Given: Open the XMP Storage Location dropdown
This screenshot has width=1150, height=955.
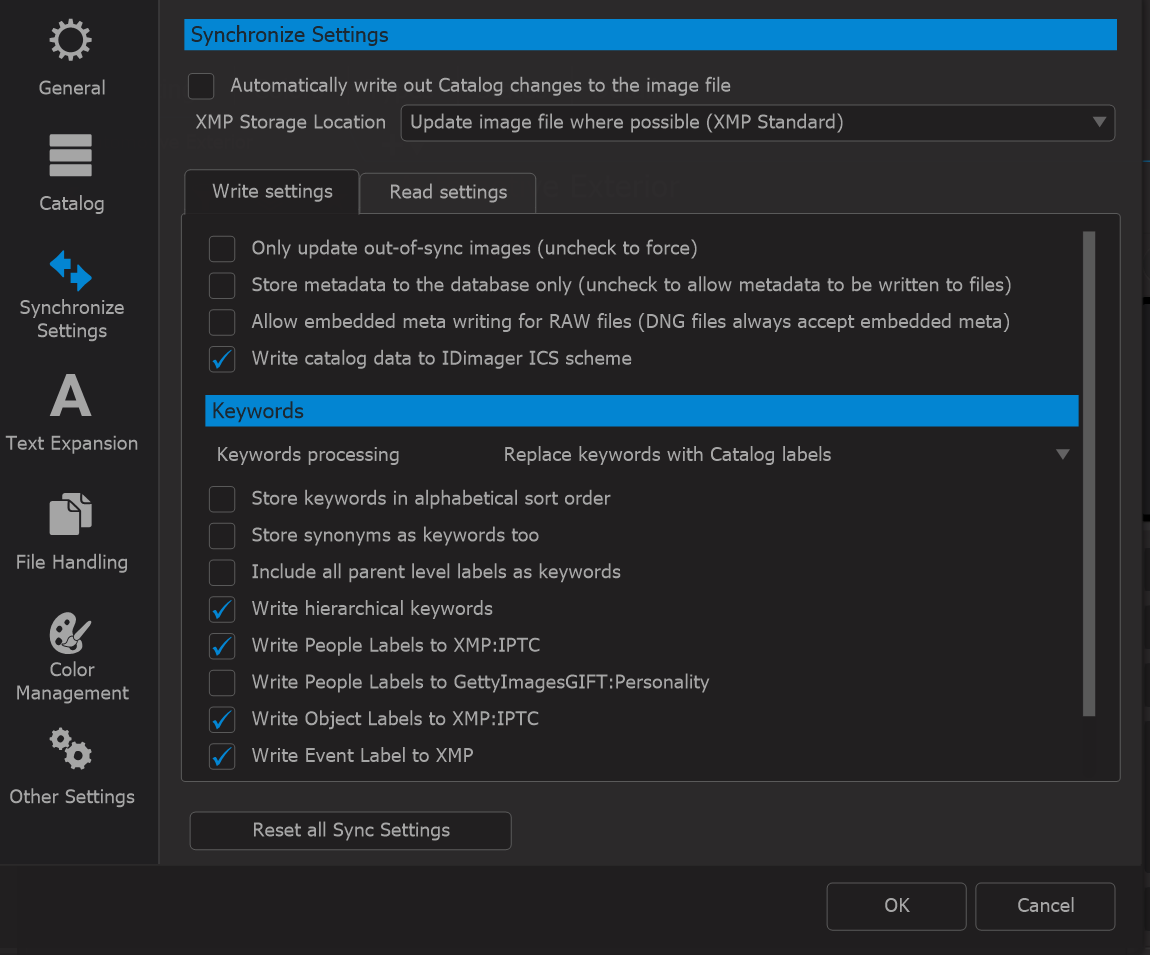Looking at the screenshot, I should coord(758,122).
